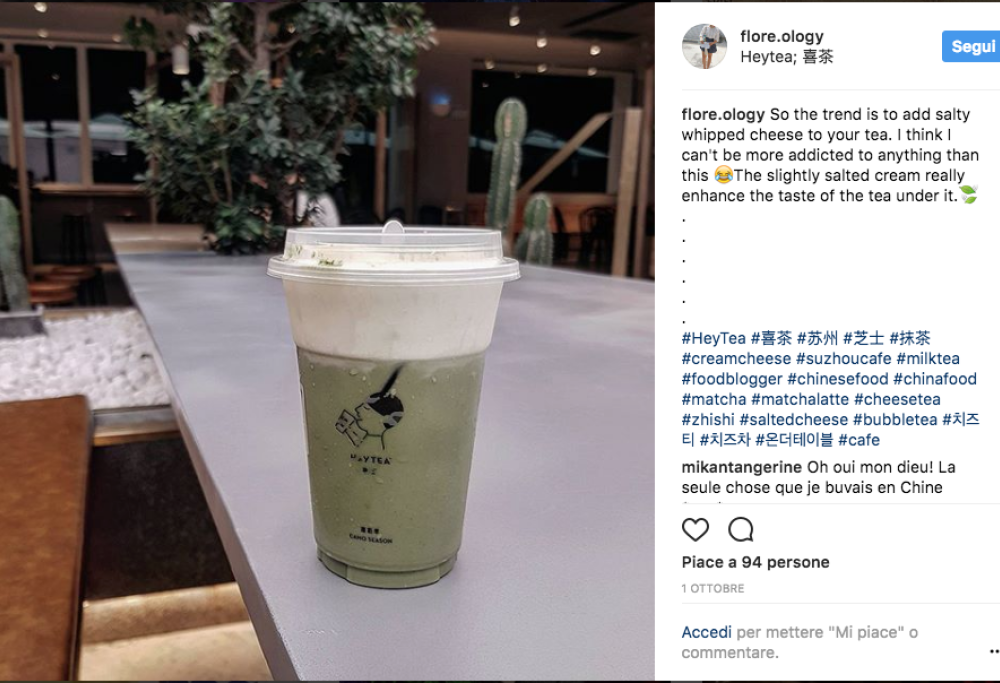Viewport: 1000px width, 683px height.
Task: Open flore.ology profile picture avatar
Action: point(704,46)
